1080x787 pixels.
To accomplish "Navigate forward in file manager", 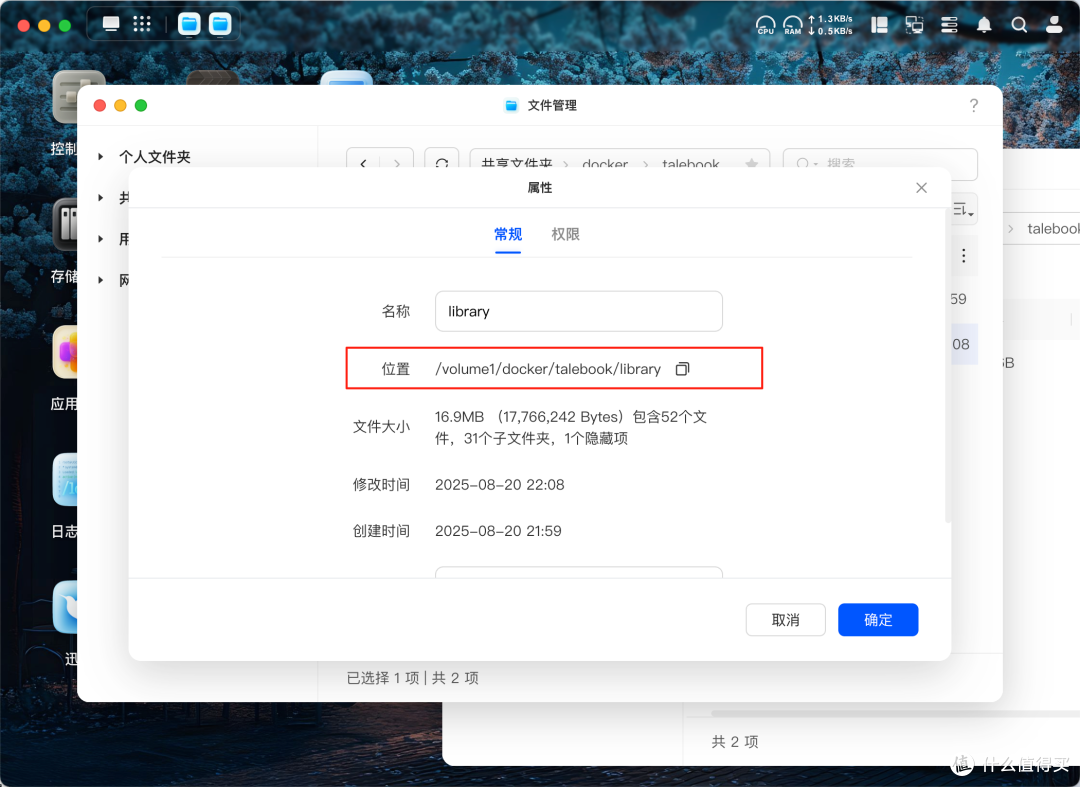I will (397, 163).
